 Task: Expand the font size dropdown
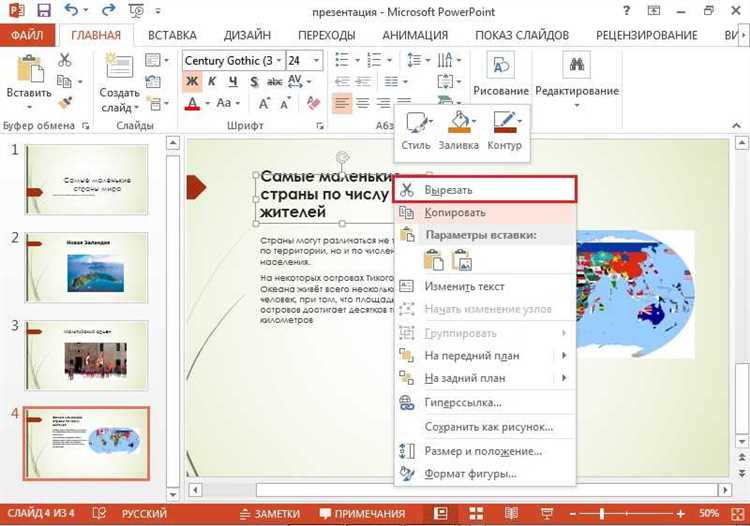[316, 61]
